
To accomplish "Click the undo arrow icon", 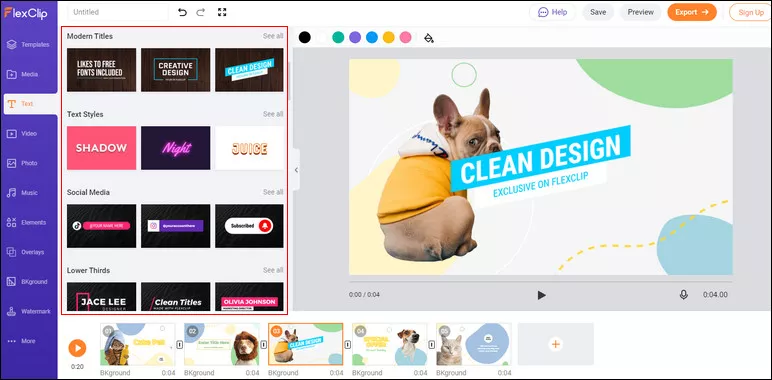I will click(182, 12).
